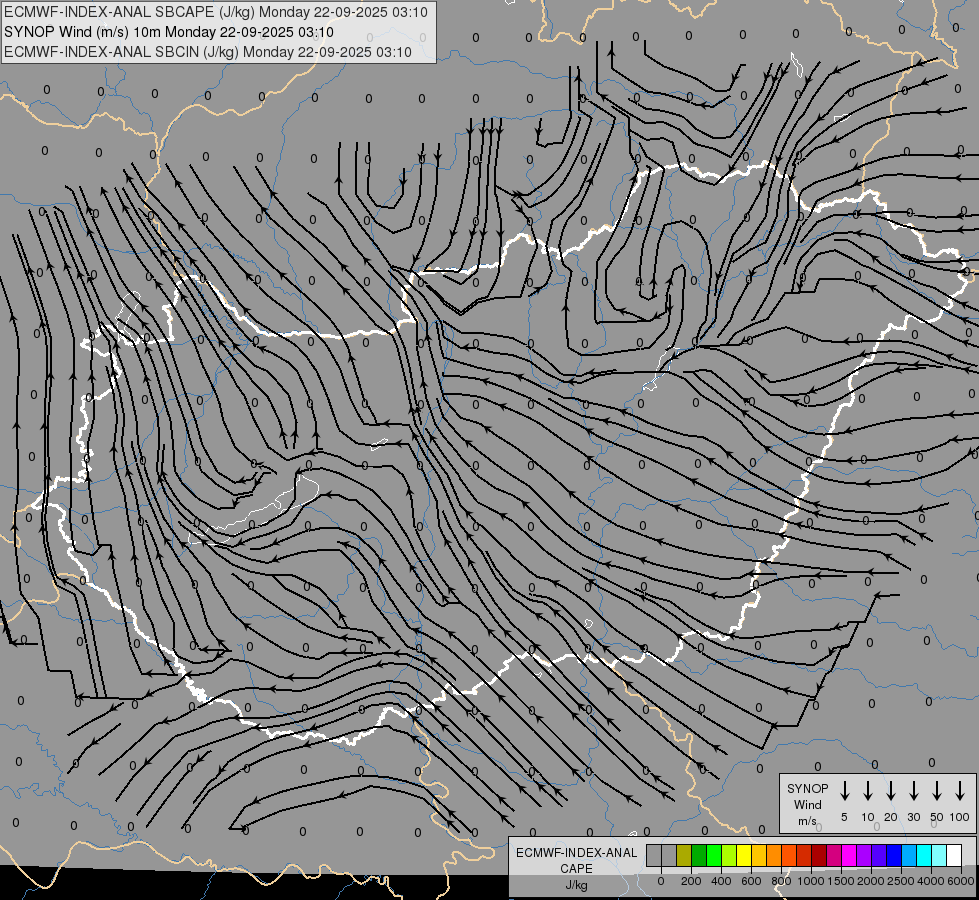Pick the pure blue swatch before 2500
This screenshot has width=979, height=900.
coord(893,855)
